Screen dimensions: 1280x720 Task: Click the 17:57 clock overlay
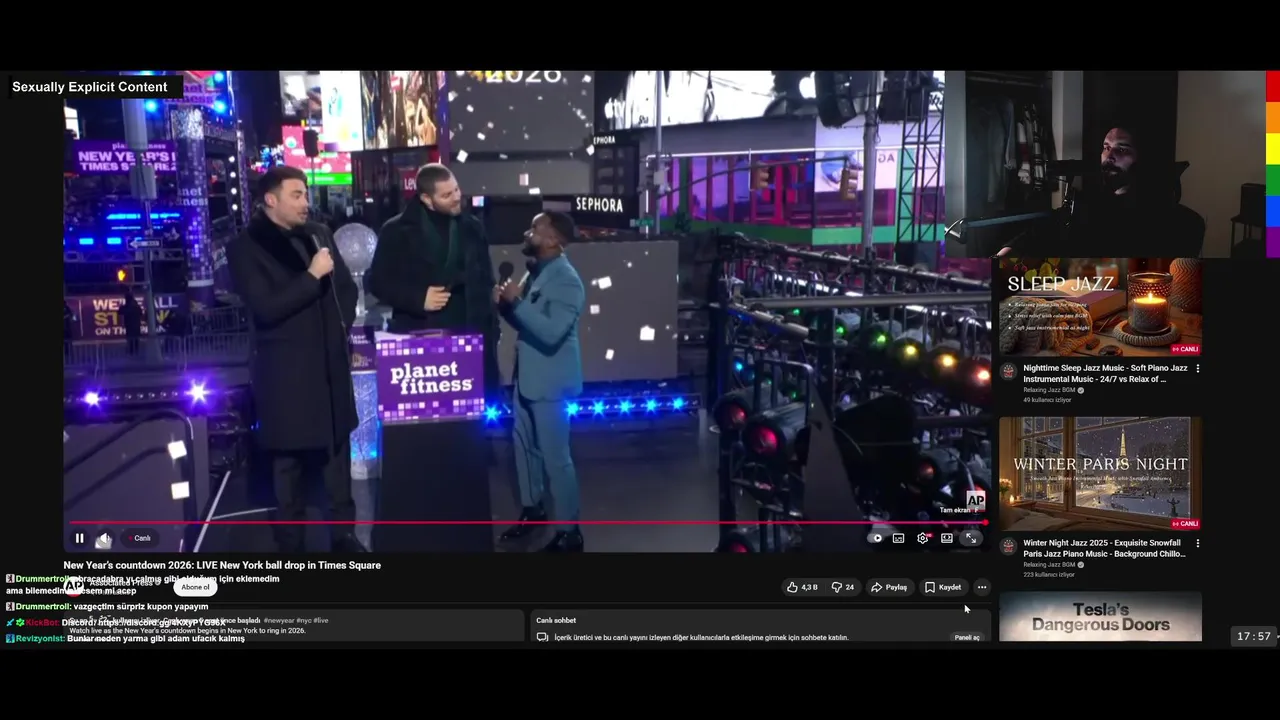pos(1253,636)
